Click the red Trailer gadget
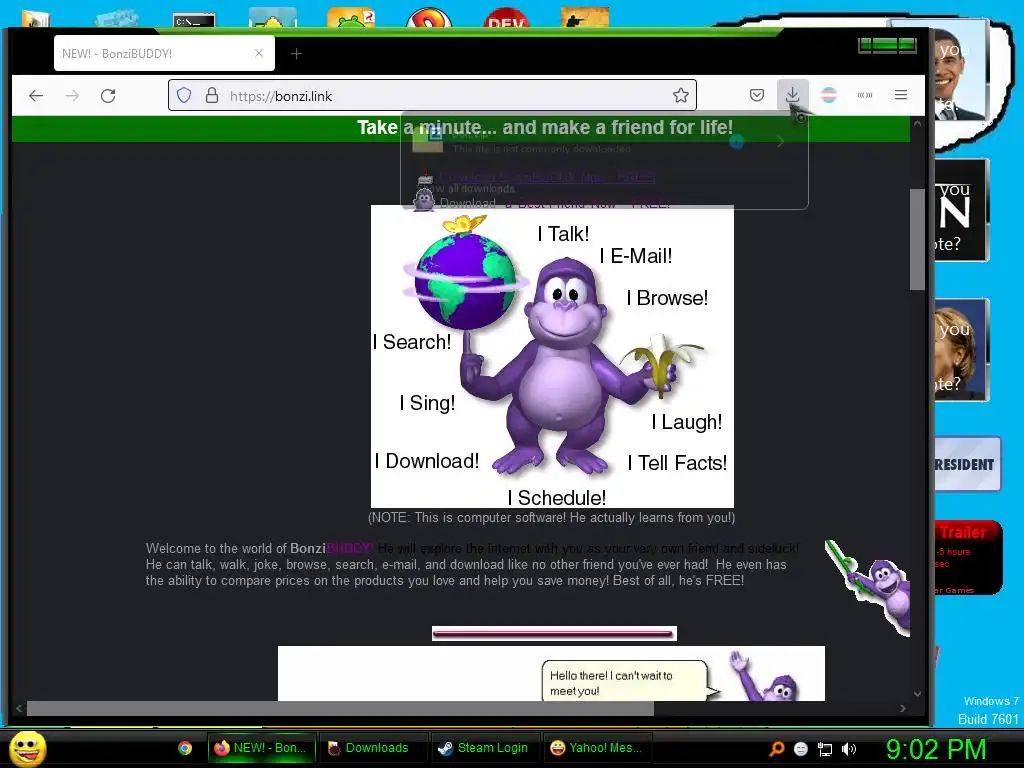The height and width of the screenshot is (768, 1024). [x=967, y=558]
